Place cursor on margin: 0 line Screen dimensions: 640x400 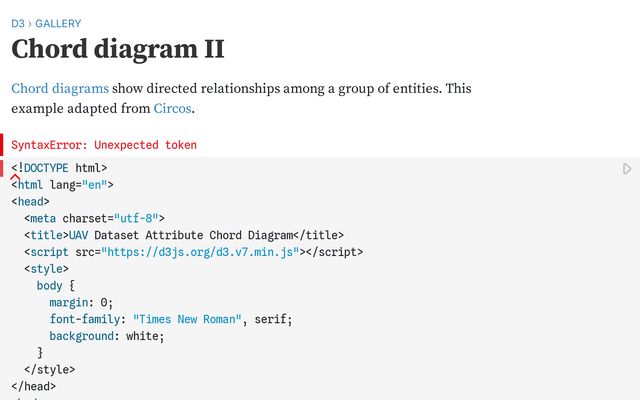[81, 302]
